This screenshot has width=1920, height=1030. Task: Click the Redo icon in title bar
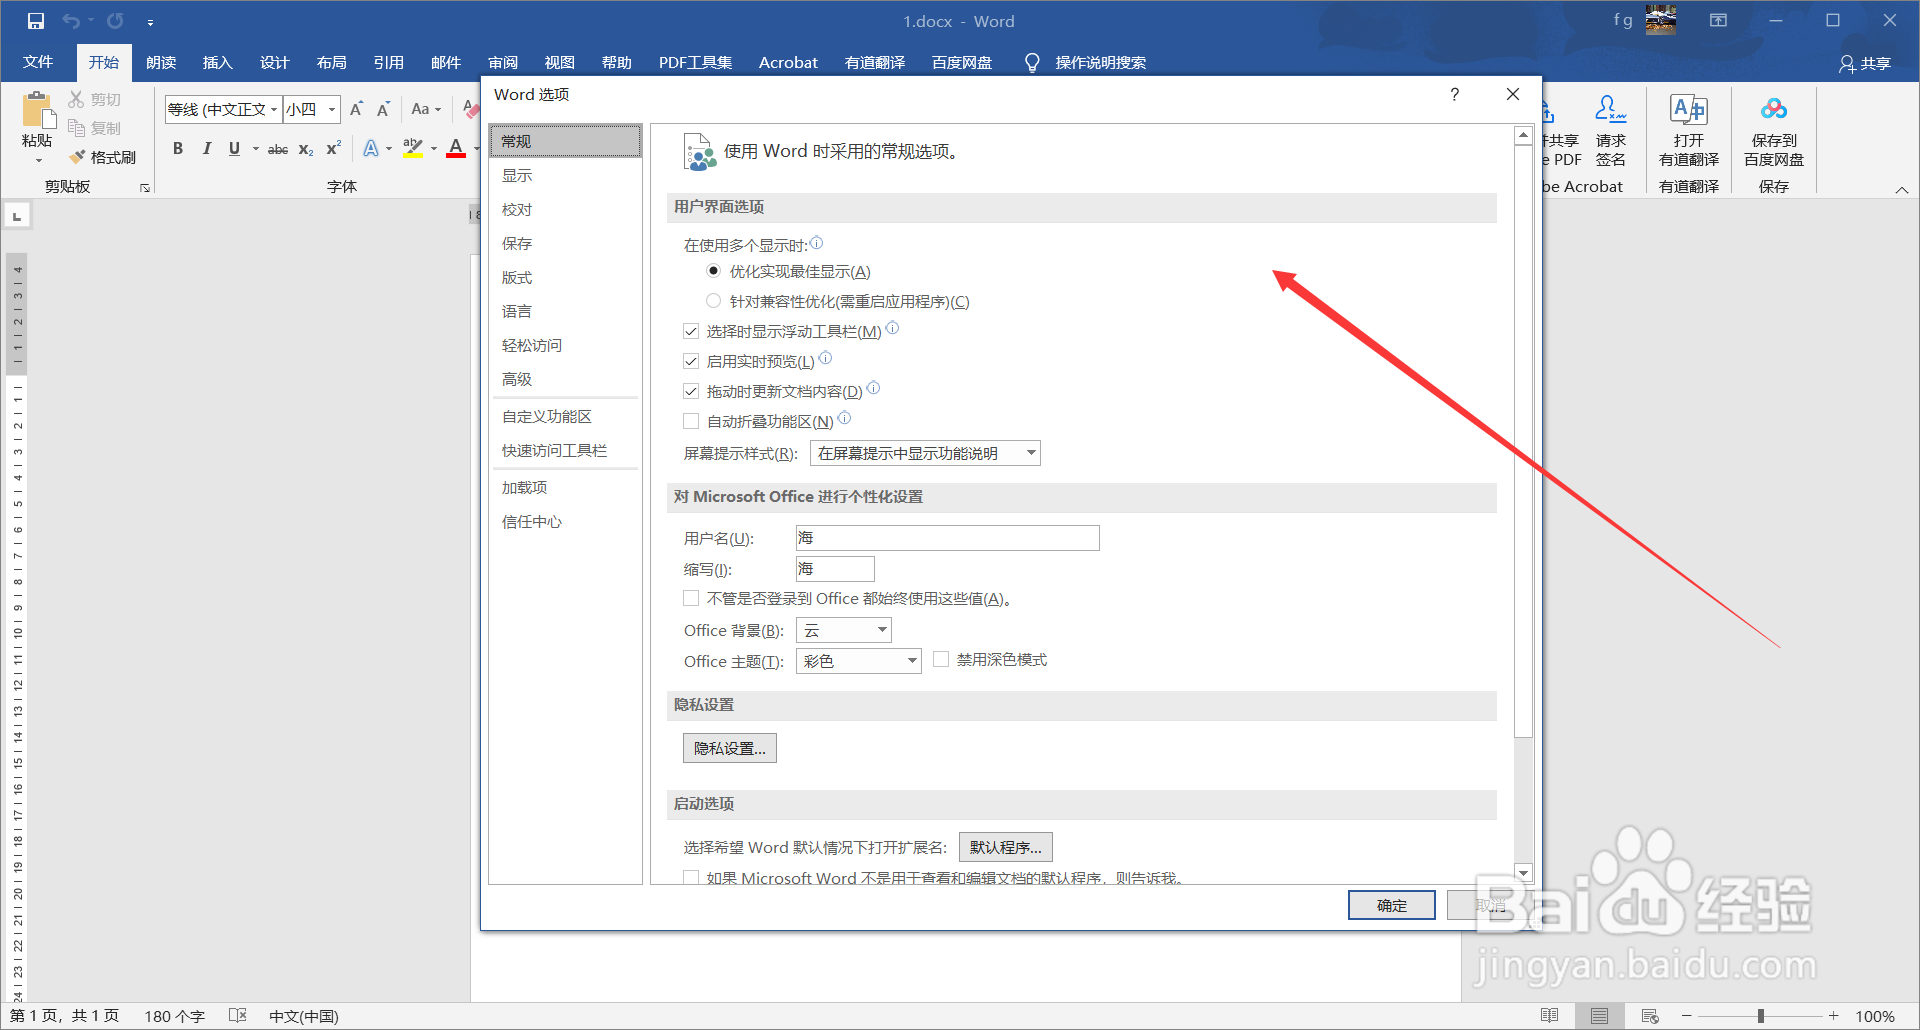115,21
